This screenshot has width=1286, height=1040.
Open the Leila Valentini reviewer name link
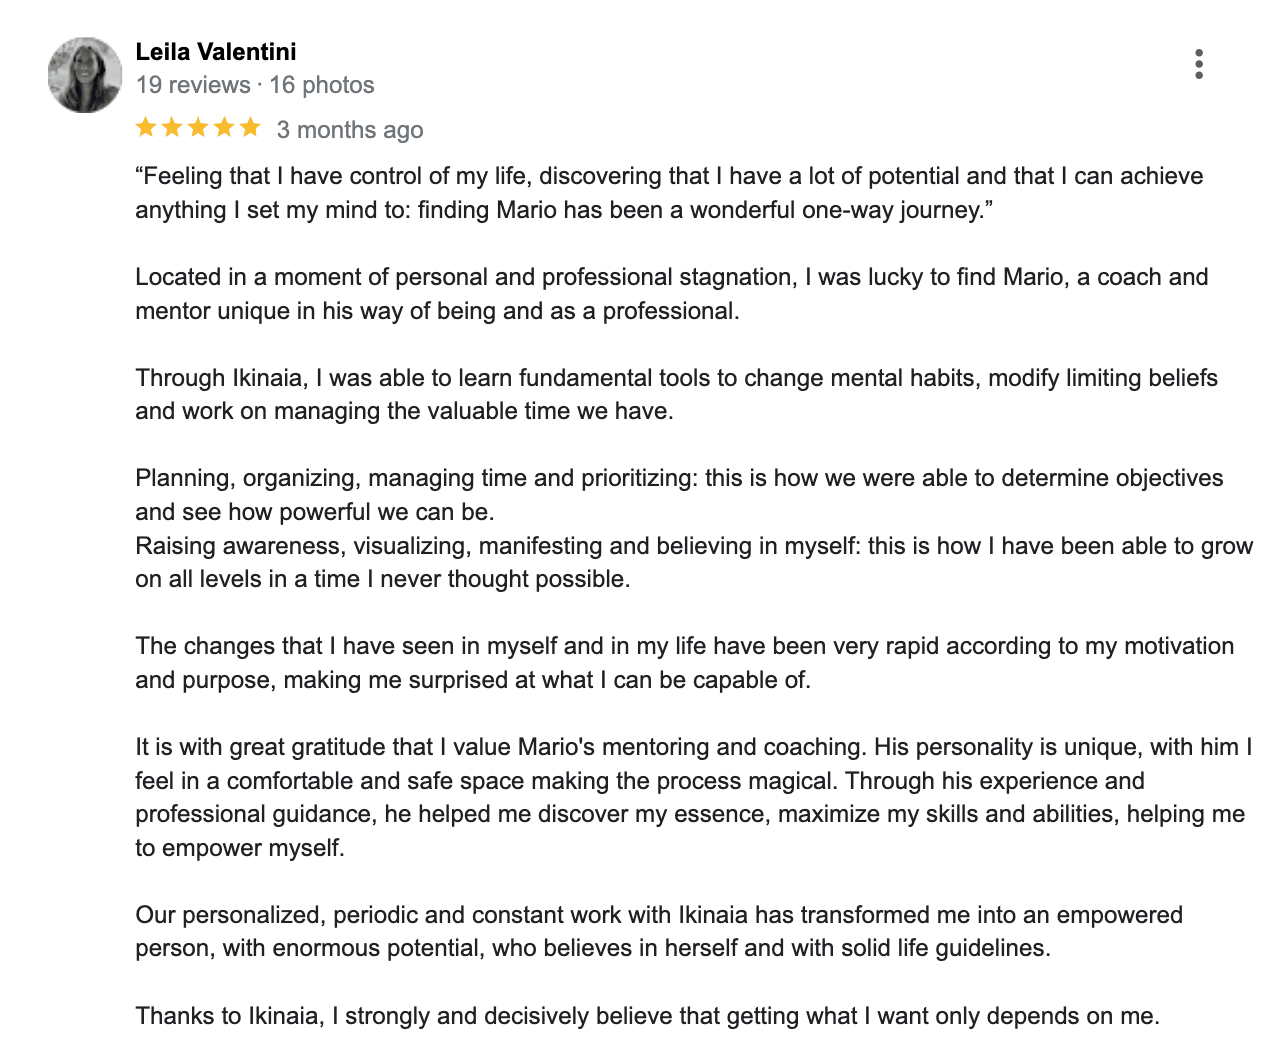[x=216, y=52]
